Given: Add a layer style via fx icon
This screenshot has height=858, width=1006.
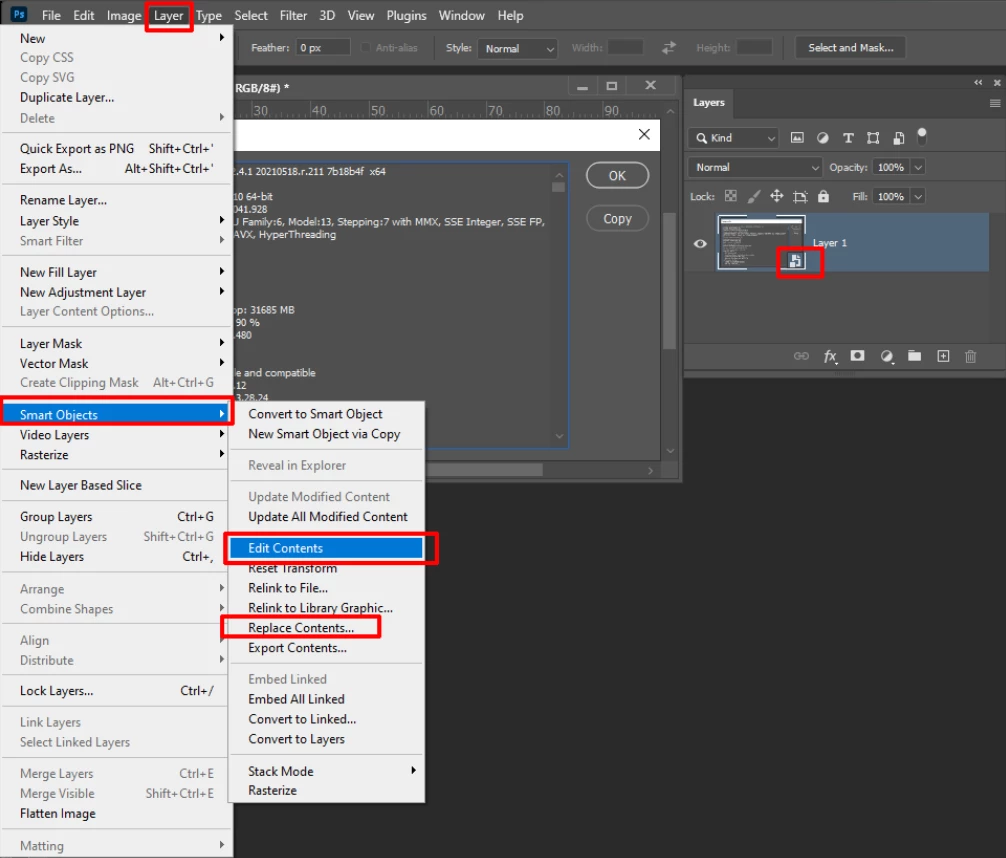Looking at the screenshot, I should point(830,356).
